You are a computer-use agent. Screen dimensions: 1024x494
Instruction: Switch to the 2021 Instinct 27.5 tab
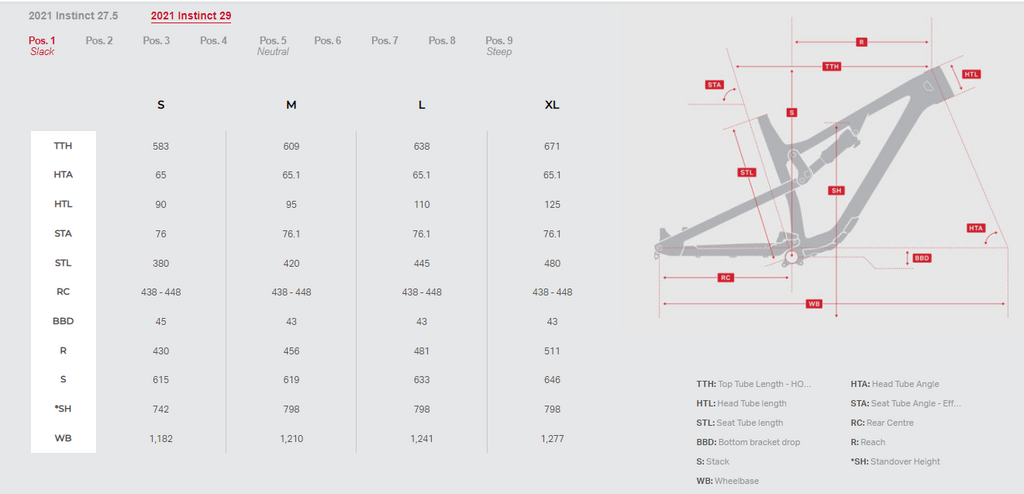73,16
